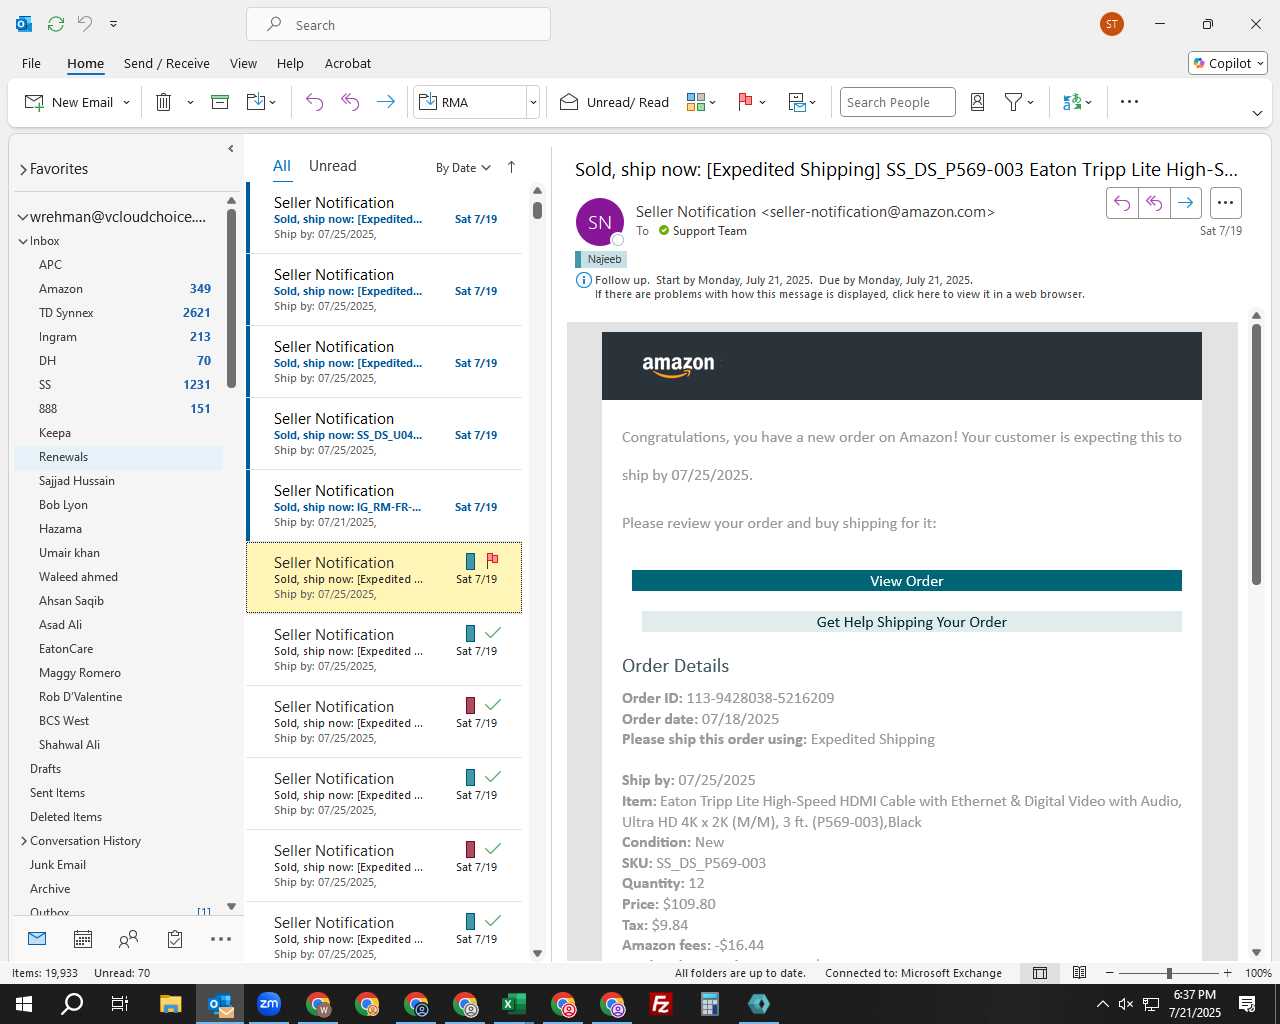Open the Address Book icon
The height and width of the screenshot is (1024, 1280).
click(x=978, y=102)
